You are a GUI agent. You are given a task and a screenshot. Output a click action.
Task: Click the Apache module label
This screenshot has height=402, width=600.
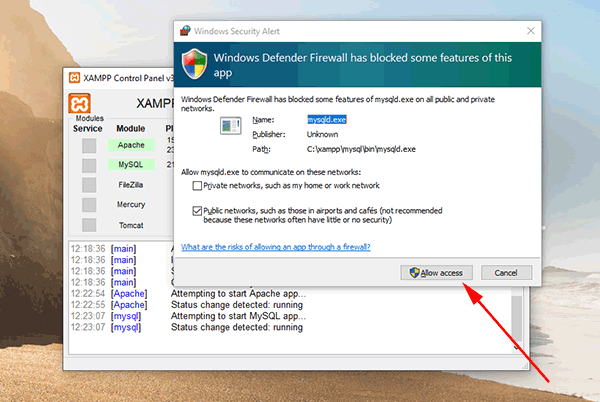131,145
